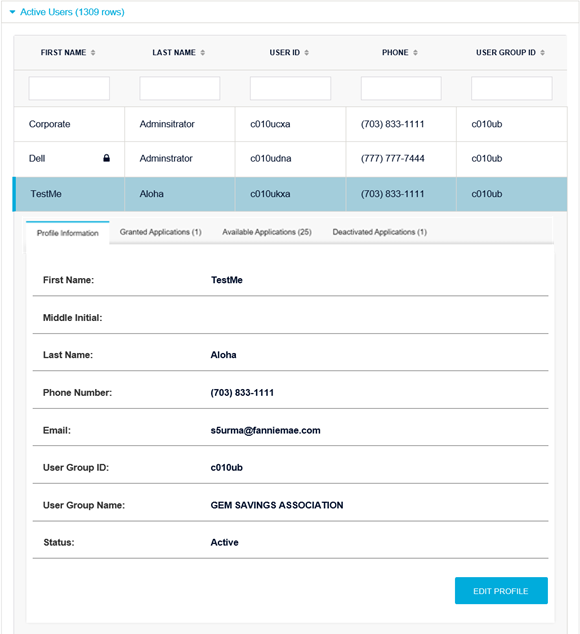Click user ID c010ucxa
The height and width of the screenshot is (634, 580).
tap(270, 124)
